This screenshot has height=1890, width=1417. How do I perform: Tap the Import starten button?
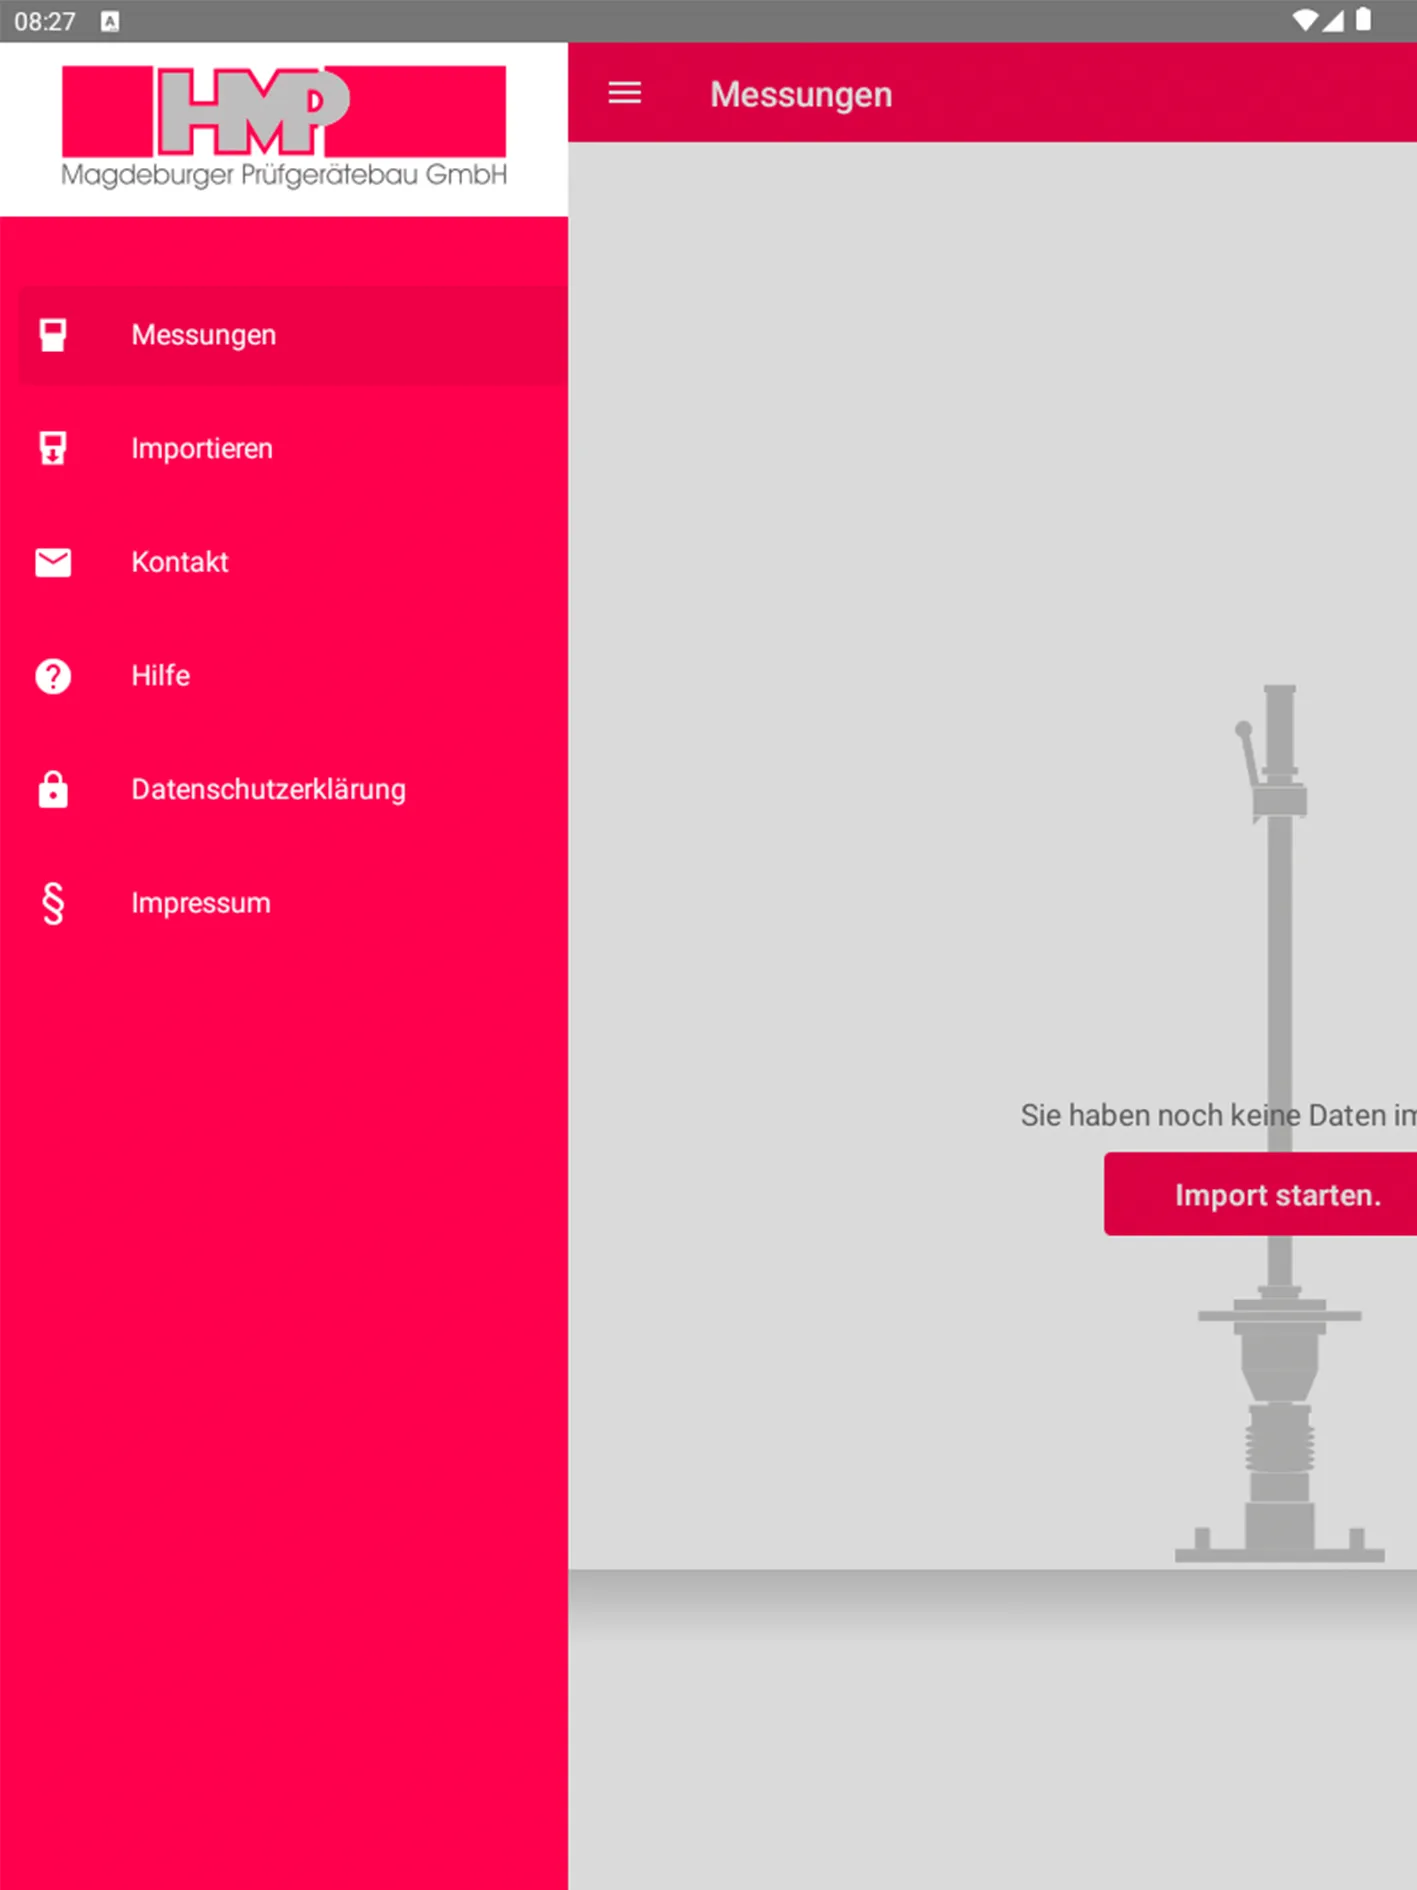pyautogui.click(x=1260, y=1194)
